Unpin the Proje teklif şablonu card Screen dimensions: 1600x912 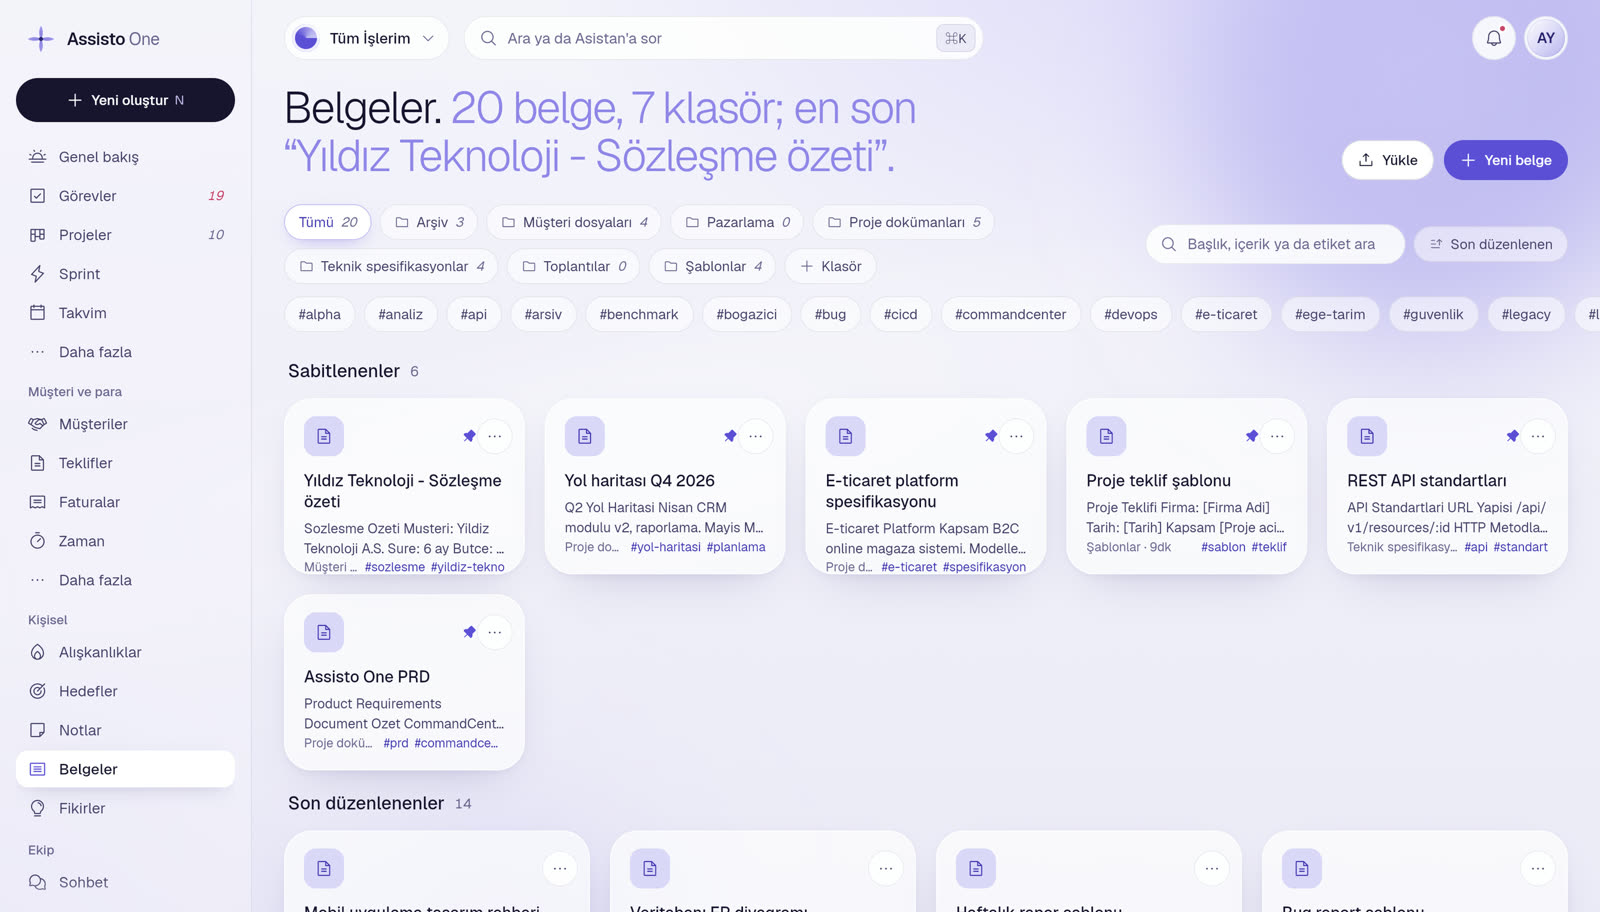1252,436
